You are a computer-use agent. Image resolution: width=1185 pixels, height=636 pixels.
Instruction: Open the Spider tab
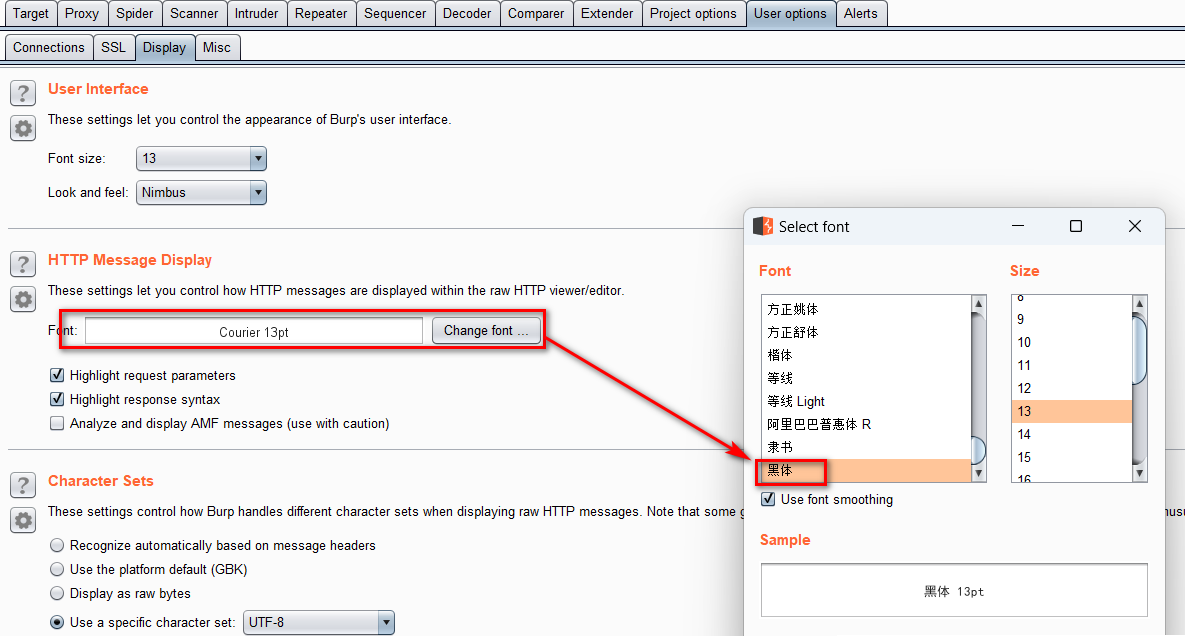[x=135, y=14]
